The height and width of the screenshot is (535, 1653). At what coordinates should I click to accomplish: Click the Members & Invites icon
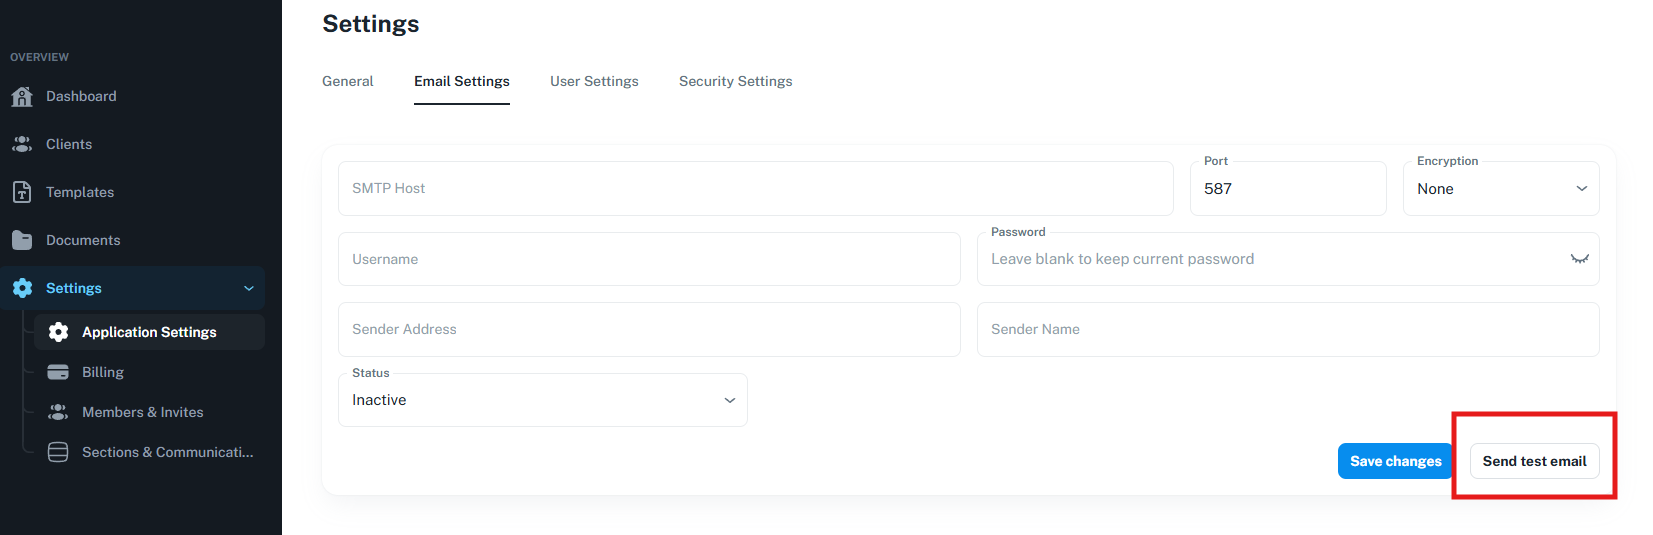58,412
